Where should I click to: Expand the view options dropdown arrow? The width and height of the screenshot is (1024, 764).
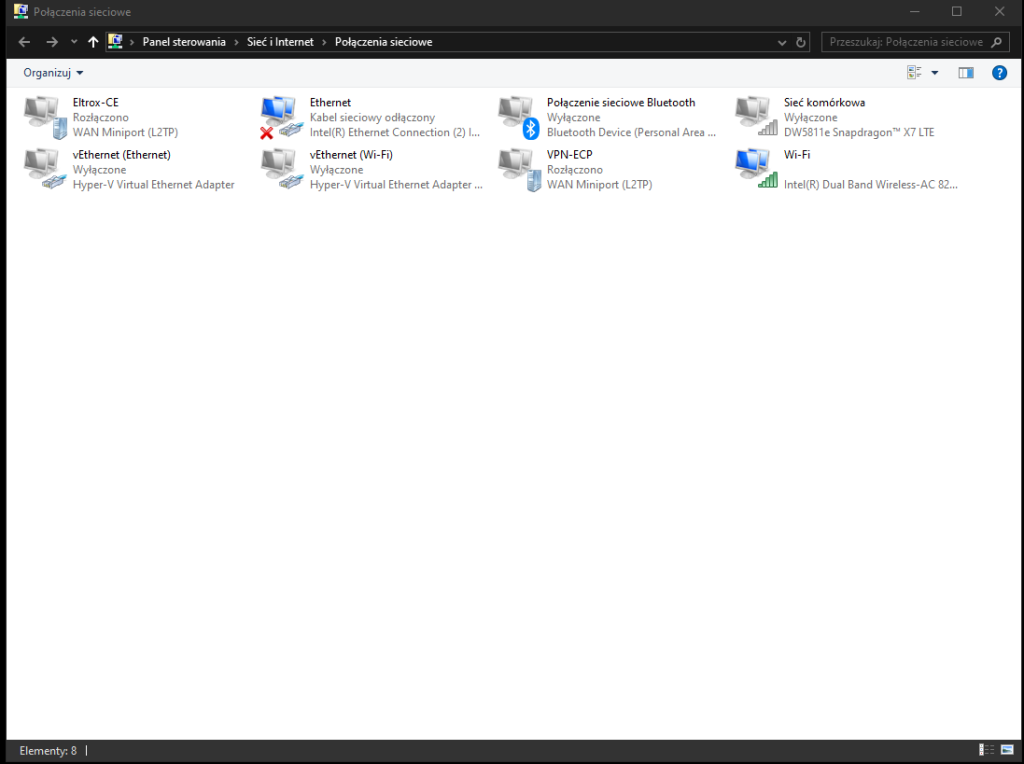coord(935,73)
